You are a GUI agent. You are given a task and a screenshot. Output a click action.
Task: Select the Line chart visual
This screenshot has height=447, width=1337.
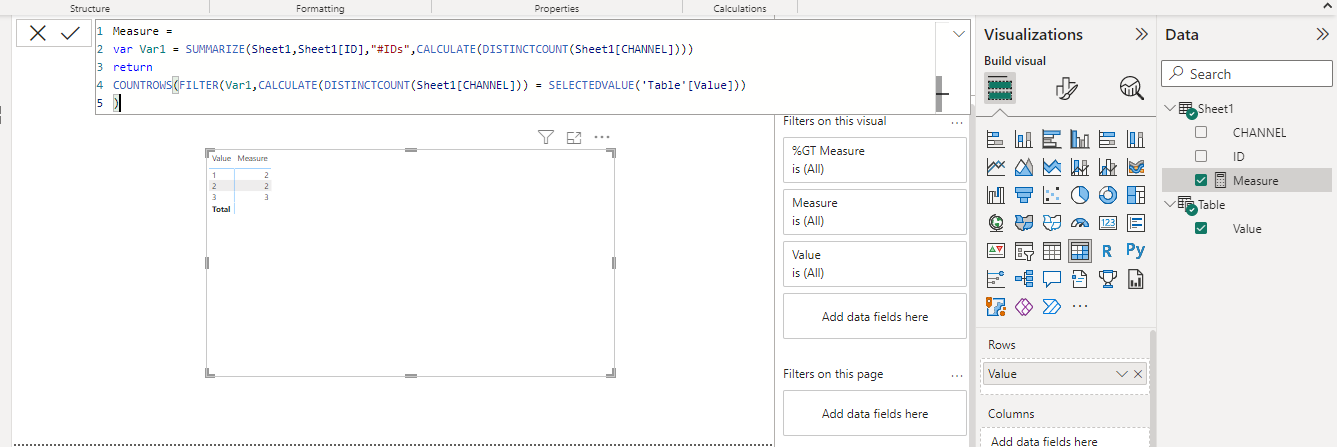996,167
